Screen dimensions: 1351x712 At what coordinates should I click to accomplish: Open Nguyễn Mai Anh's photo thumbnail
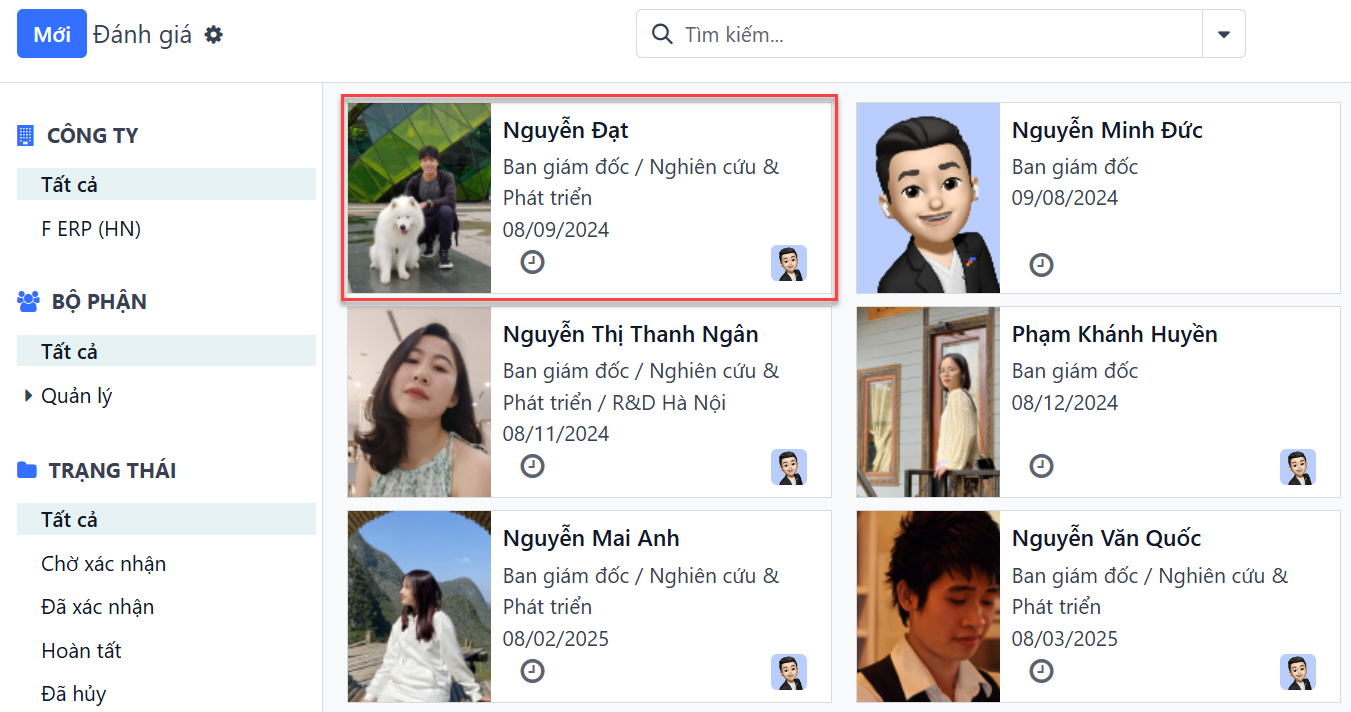click(x=419, y=607)
